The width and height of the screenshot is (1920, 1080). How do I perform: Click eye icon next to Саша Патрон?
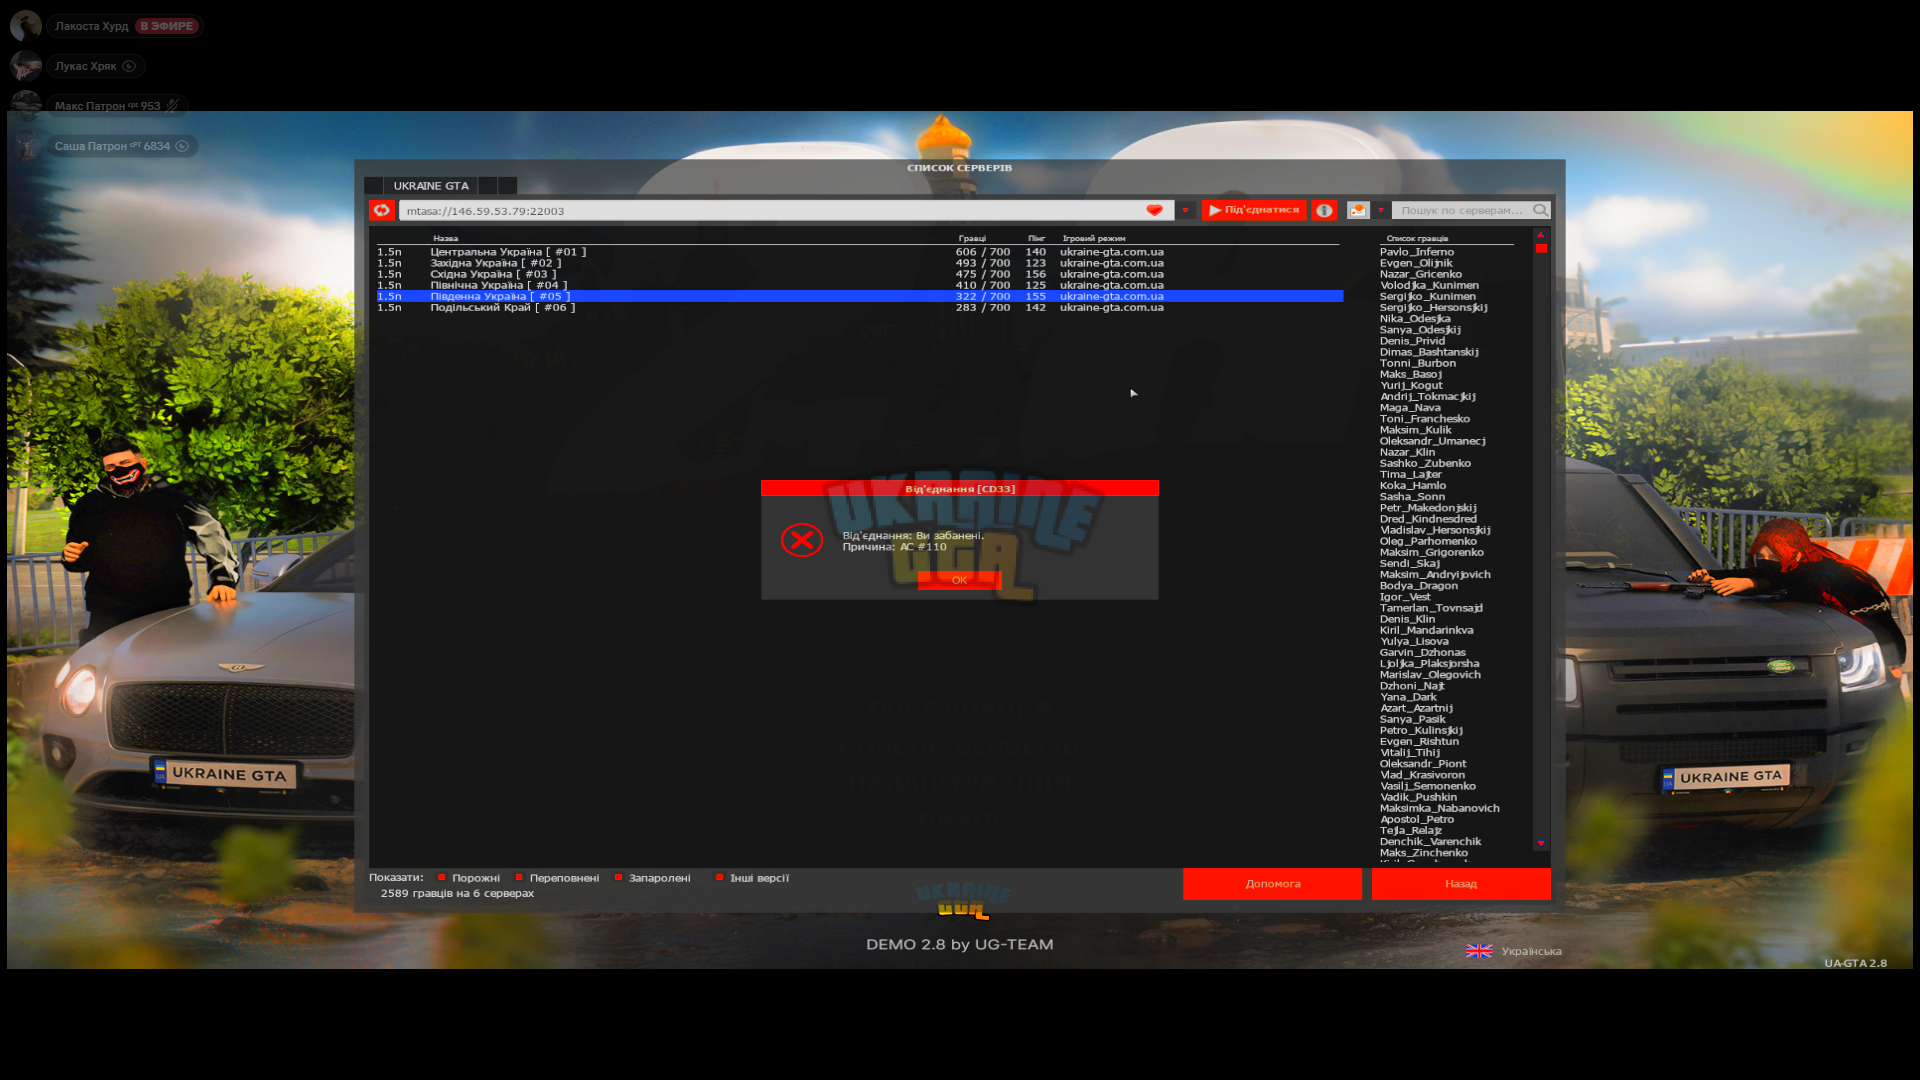pos(182,146)
